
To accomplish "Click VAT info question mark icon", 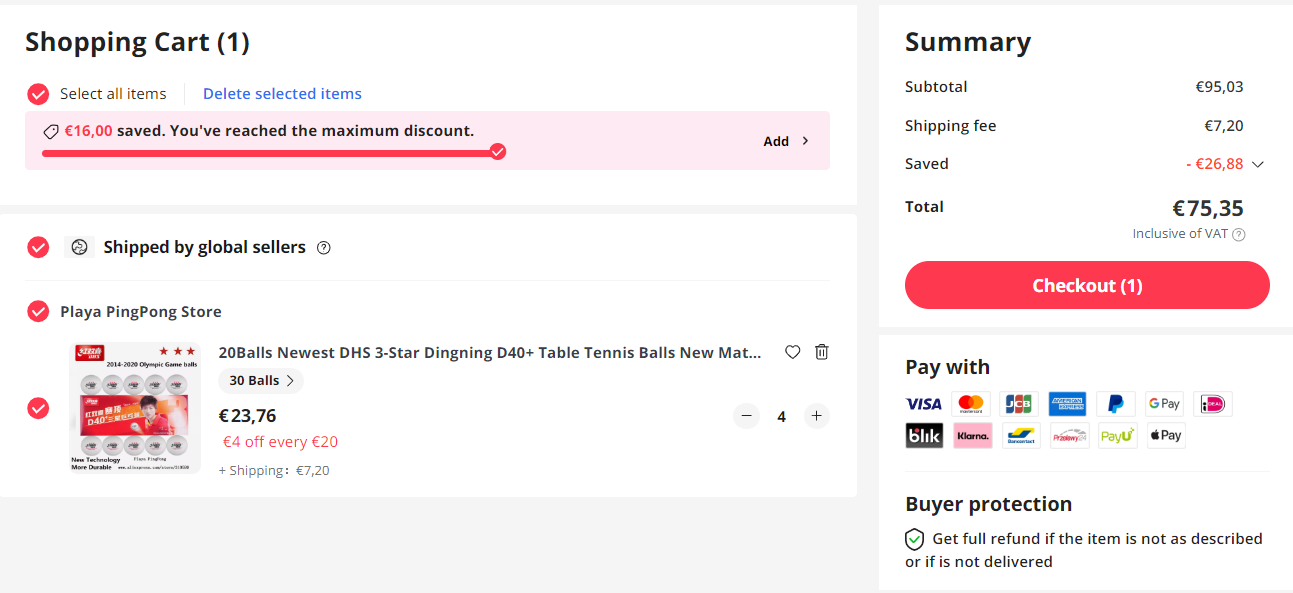I will (x=1238, y=234).
